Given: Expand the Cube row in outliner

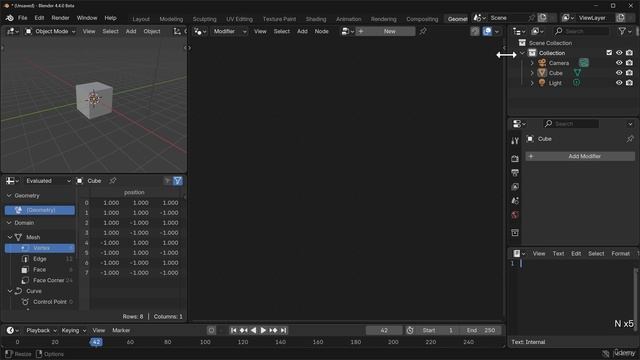Looking at the screenshot, I should tap(532, 73).
